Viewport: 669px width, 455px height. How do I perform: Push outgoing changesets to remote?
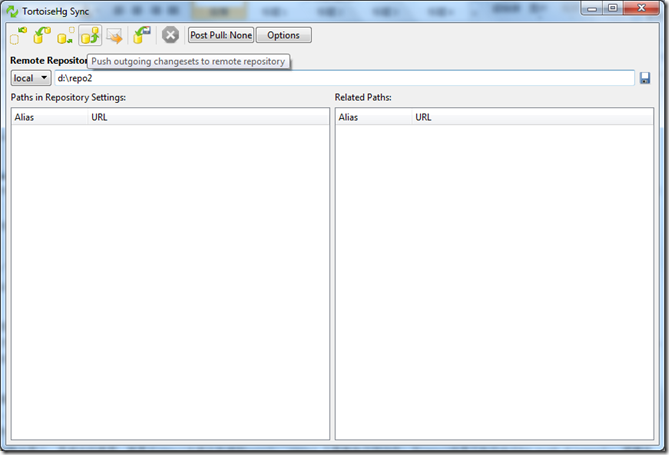90,35
